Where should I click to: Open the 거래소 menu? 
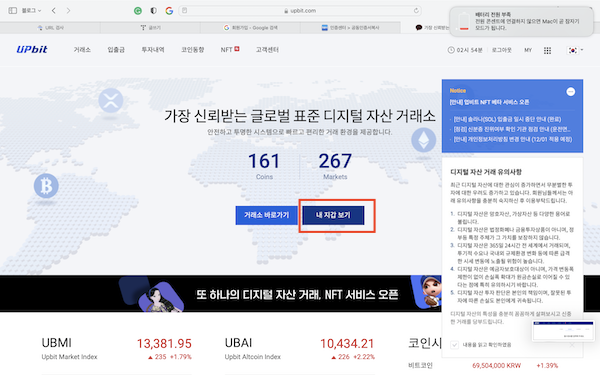click(82, 50)
